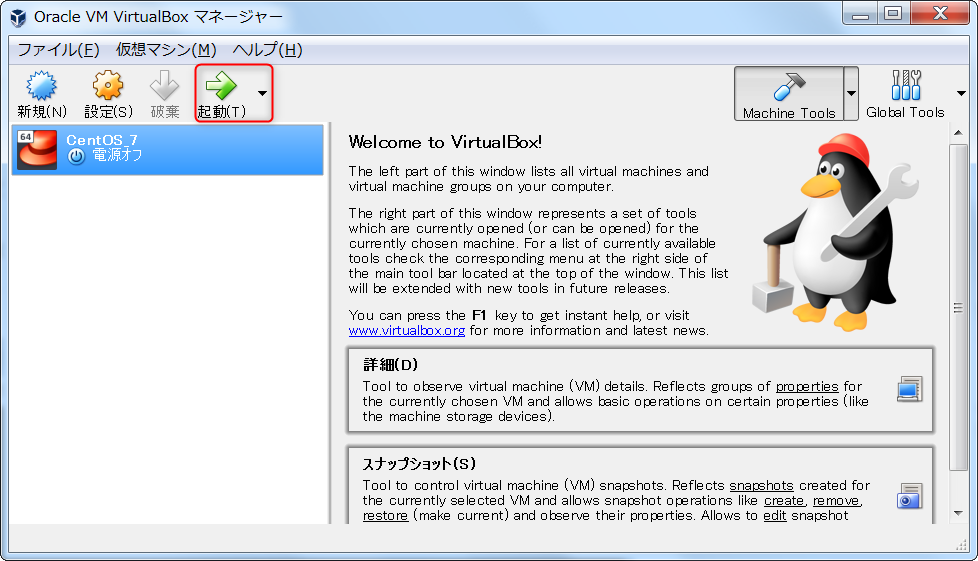Maximize the VirtualBox manager window
This screenshot has width=978, height=561.
coord(893,13)
